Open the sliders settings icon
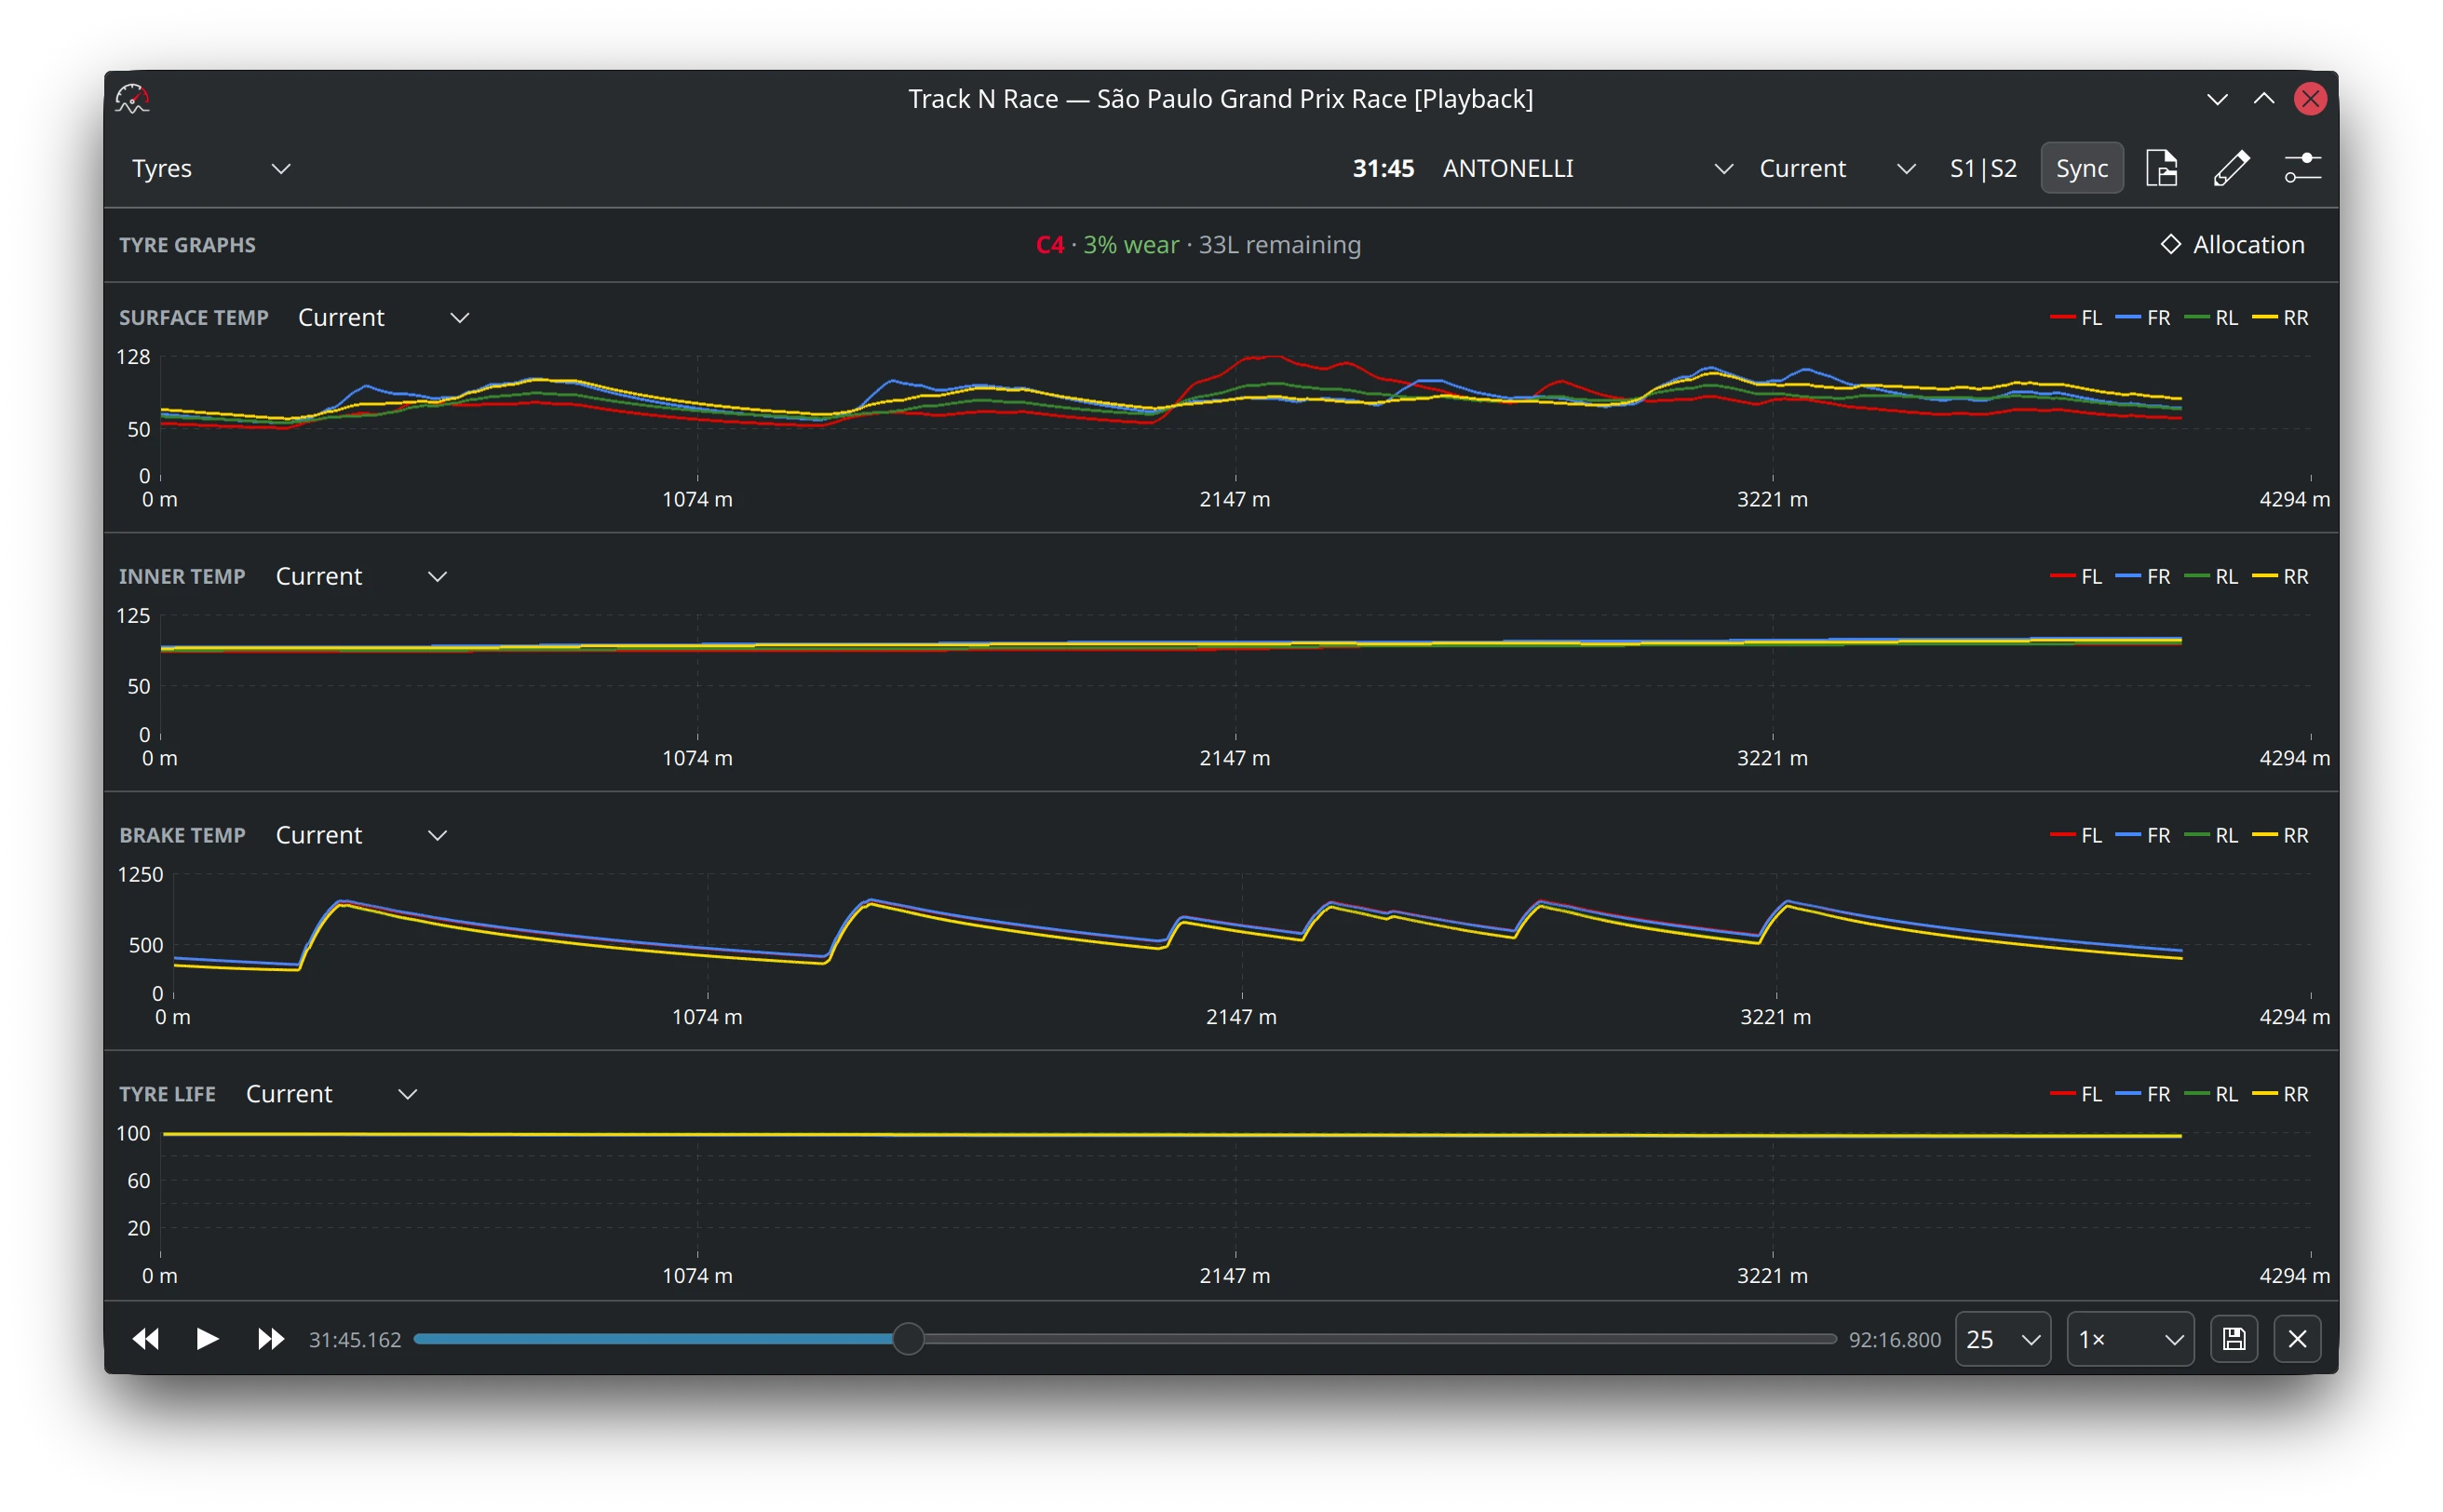This screenshot has height=1512, width=2443. pos(2302,168)
